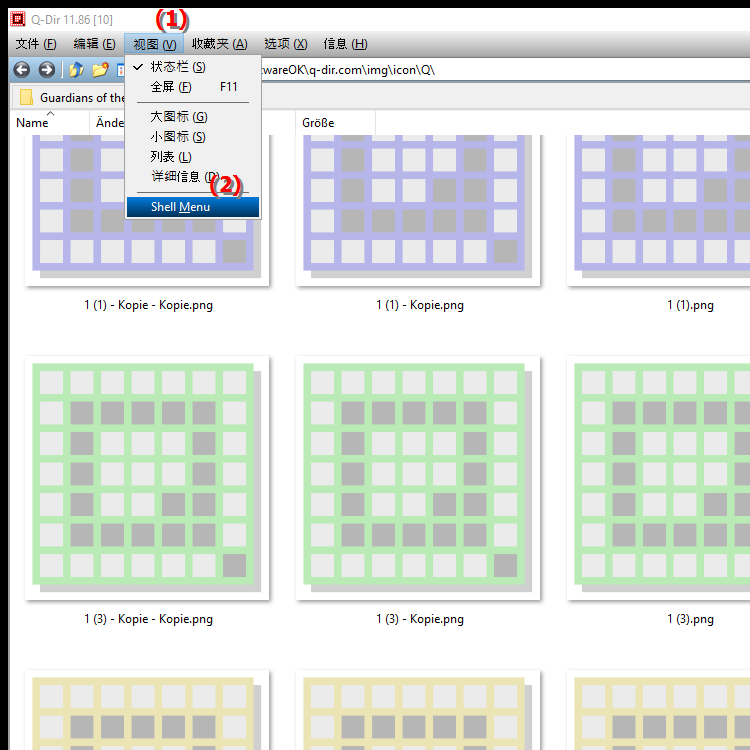The height and width of the screenshot is (750, 750).
Task: Switch to 大图标 (G) large icons view
Action: coord(179,117)
